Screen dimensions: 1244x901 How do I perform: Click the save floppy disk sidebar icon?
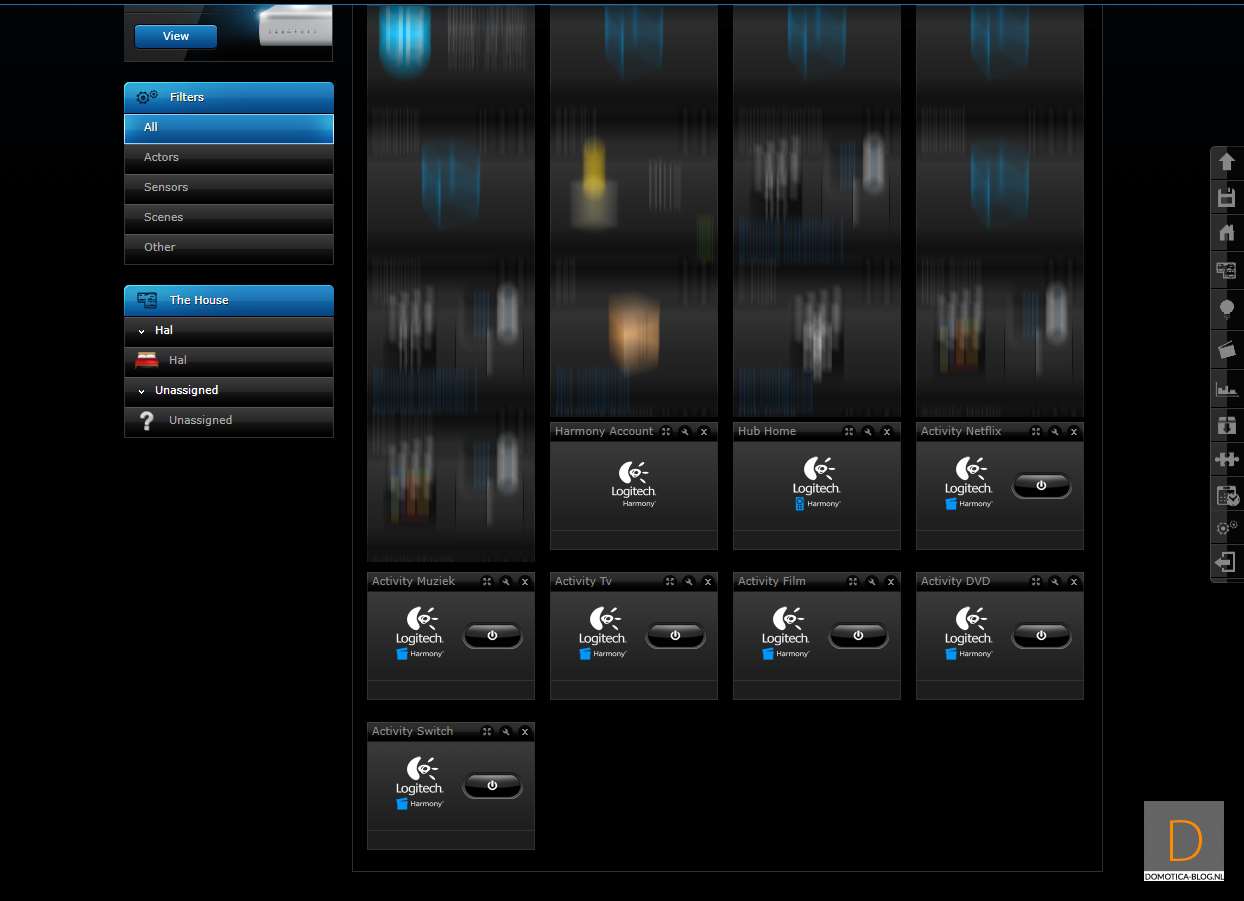pyautogui.click(x=1226, y=198)
